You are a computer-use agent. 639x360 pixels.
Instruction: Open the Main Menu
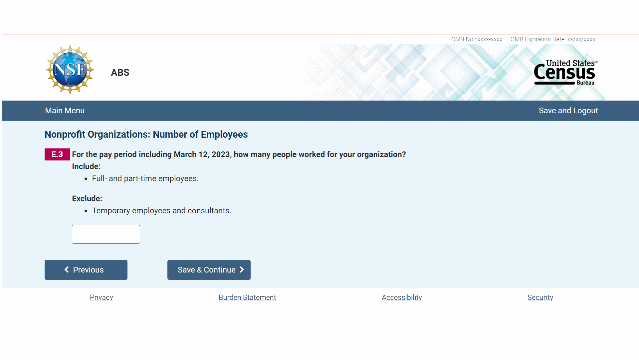pyautogui.click(x=64, y=110)
